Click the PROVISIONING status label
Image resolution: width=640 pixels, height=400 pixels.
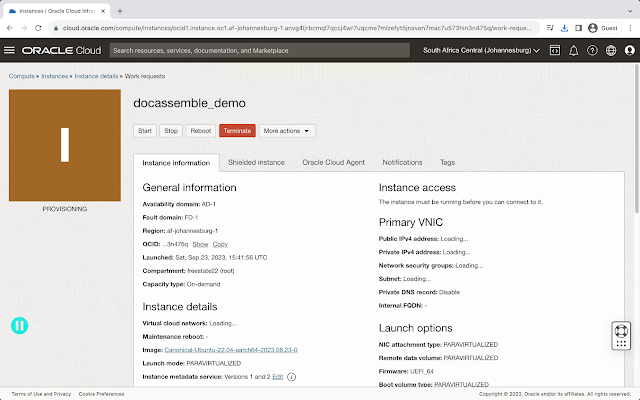pos(65,209)
